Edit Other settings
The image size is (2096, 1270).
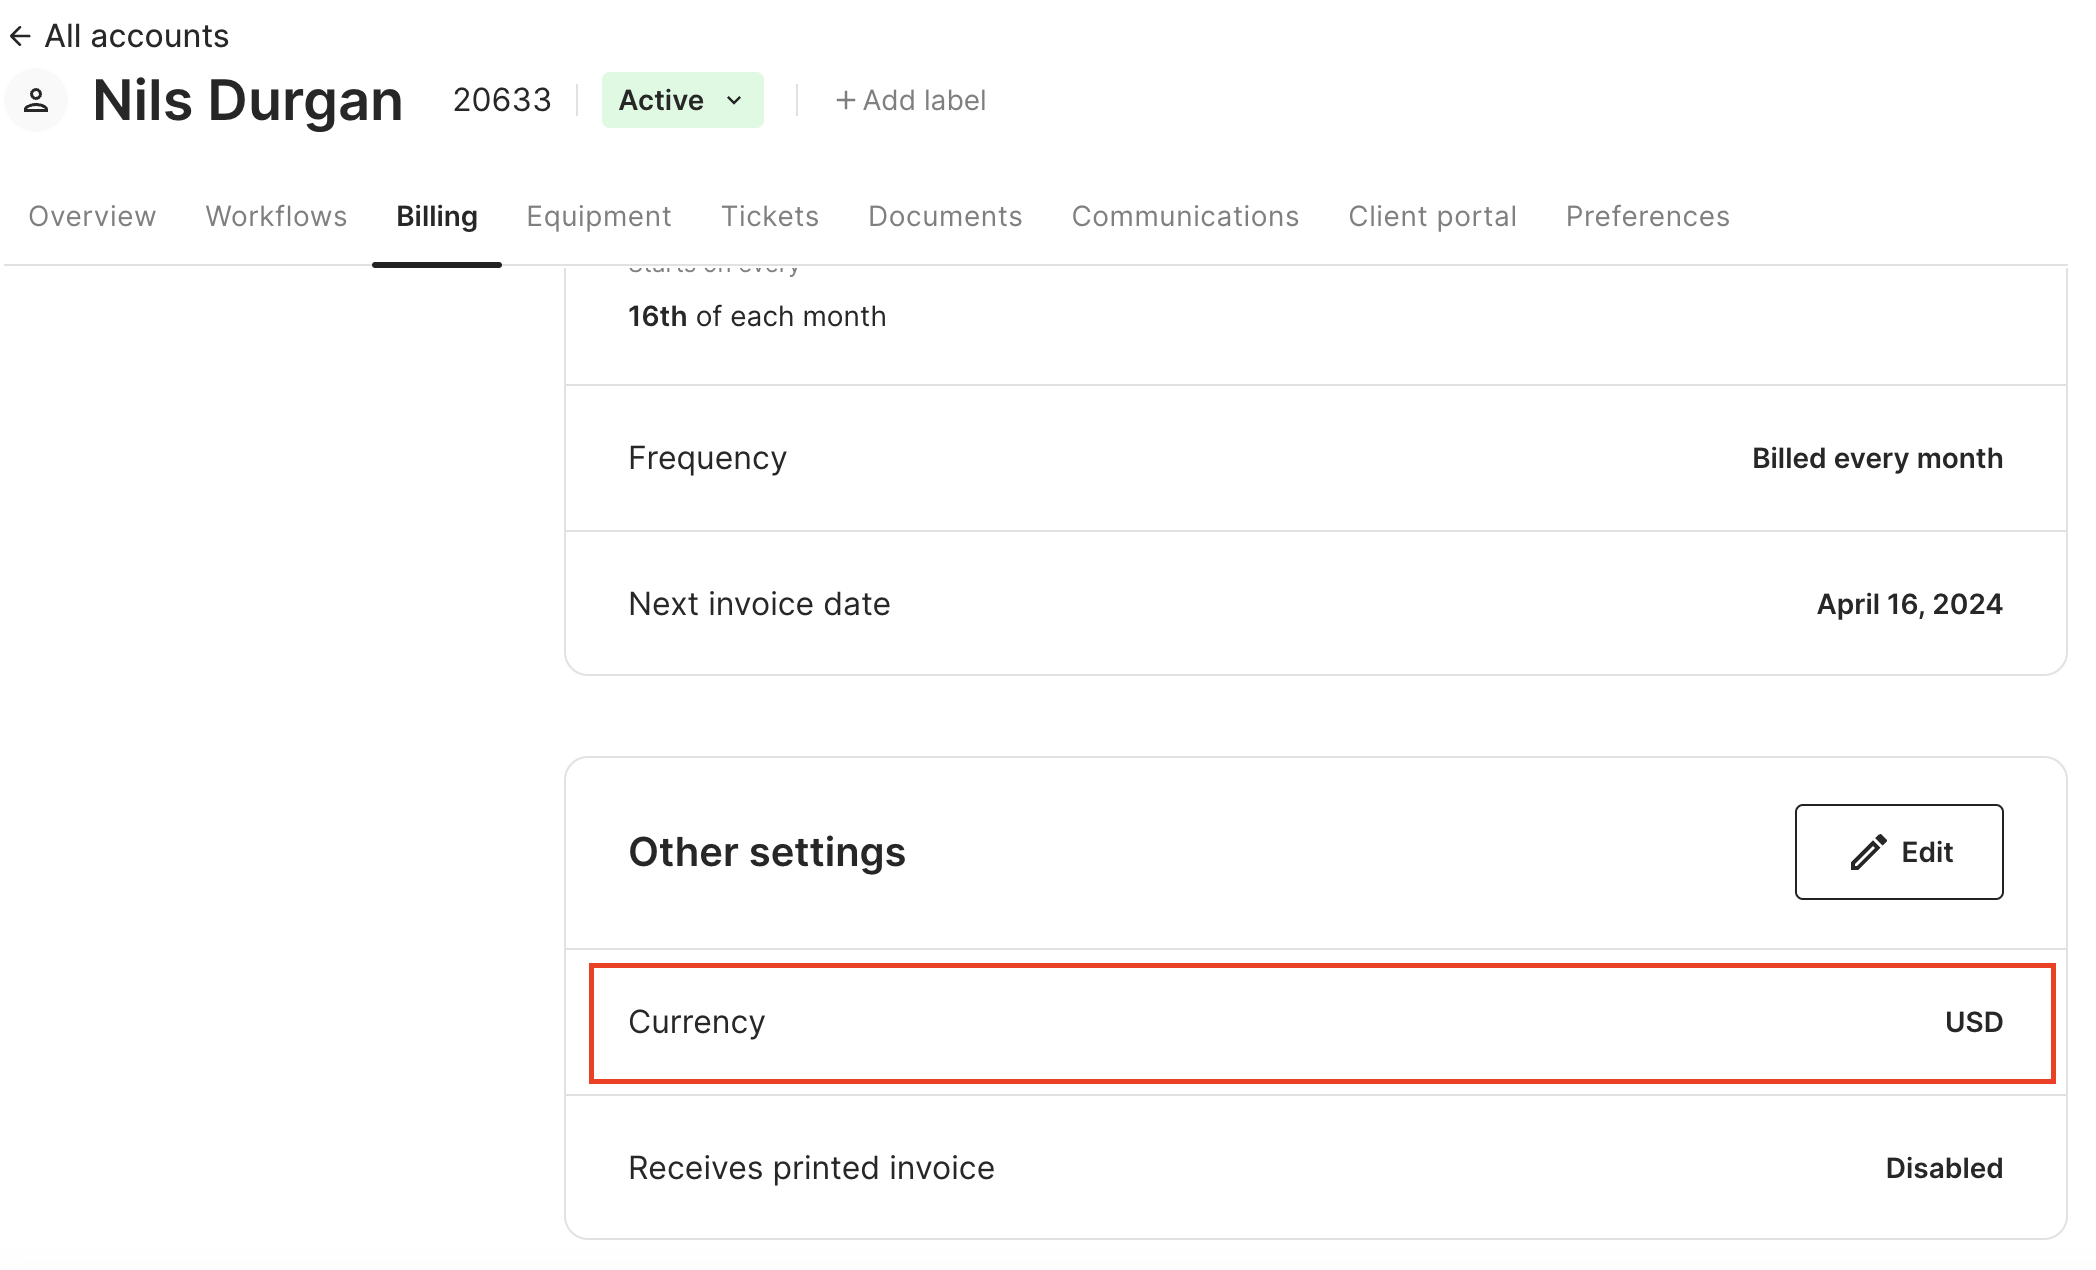1899,852
